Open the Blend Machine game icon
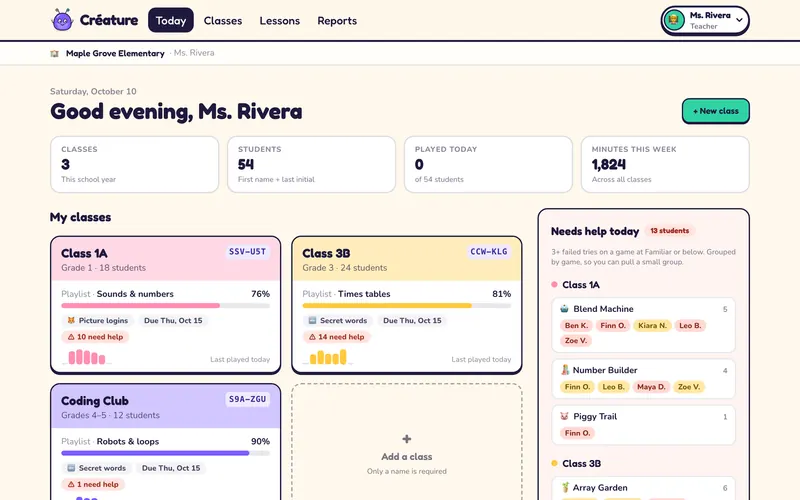 point(564,309)
